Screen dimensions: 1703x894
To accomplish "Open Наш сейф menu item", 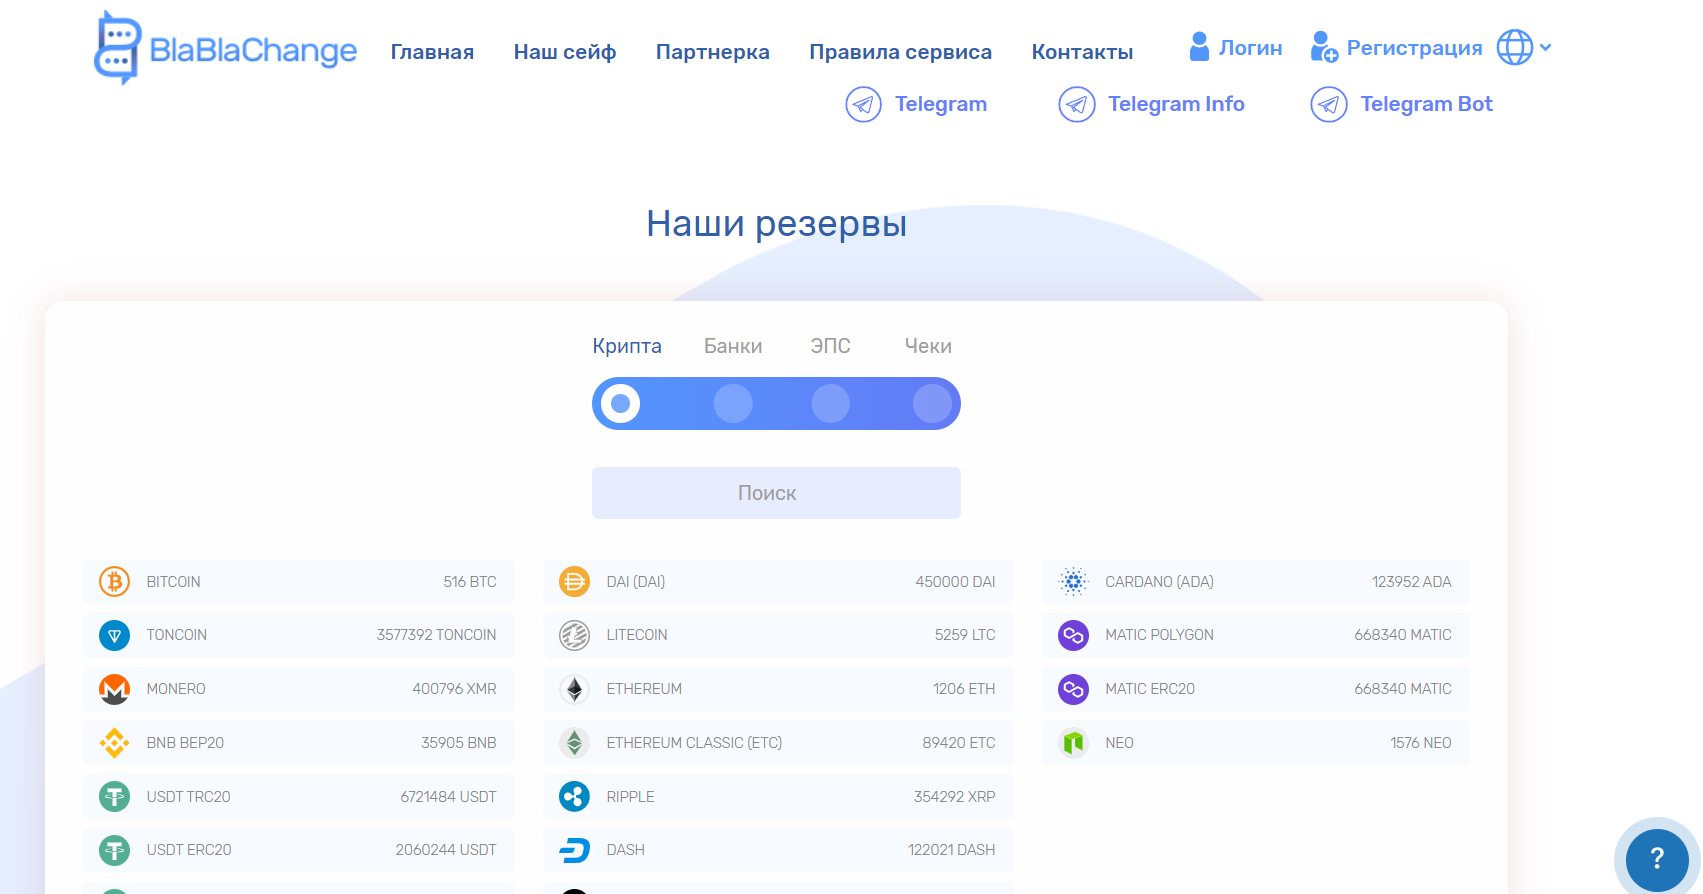I will (x=565, y=52).
